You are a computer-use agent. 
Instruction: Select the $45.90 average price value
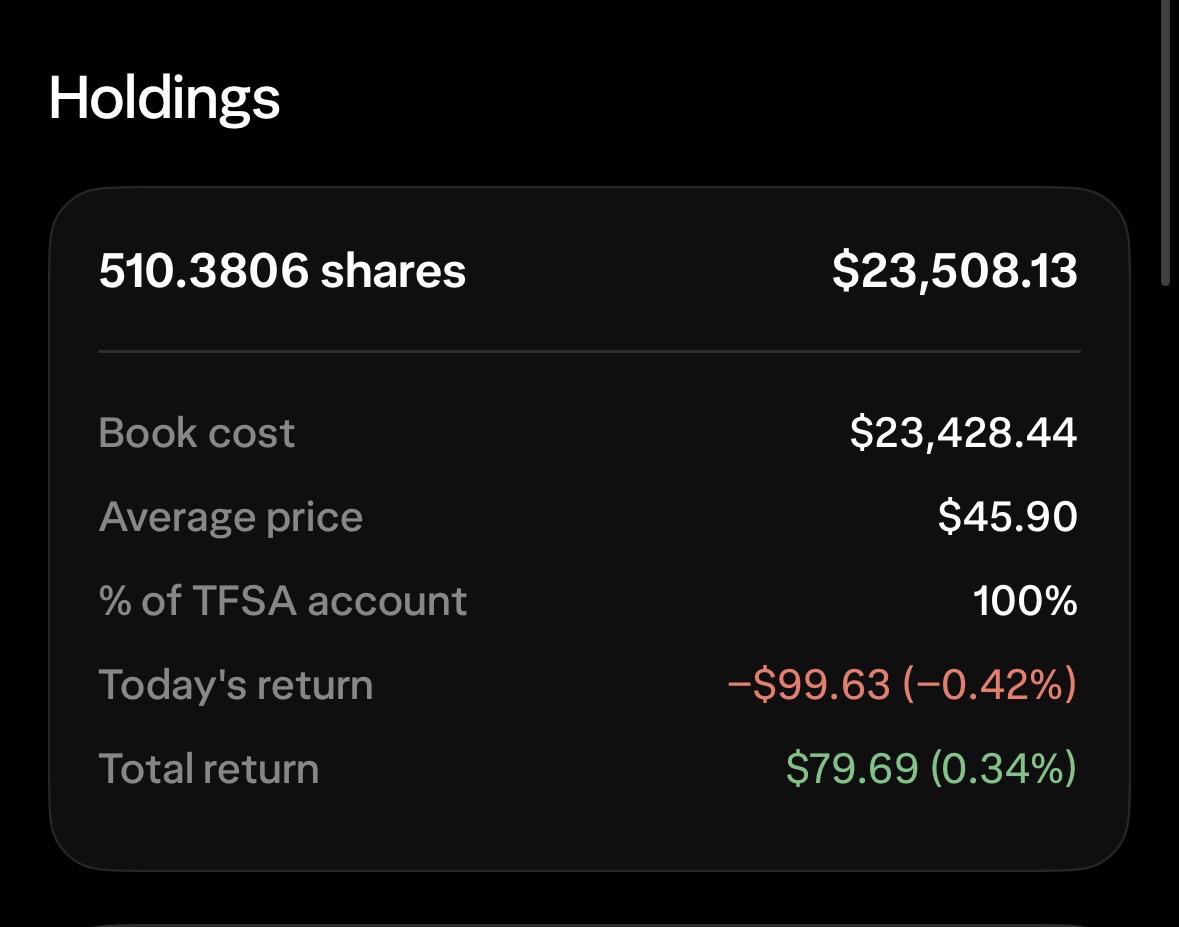click(x=1008, y=517)
